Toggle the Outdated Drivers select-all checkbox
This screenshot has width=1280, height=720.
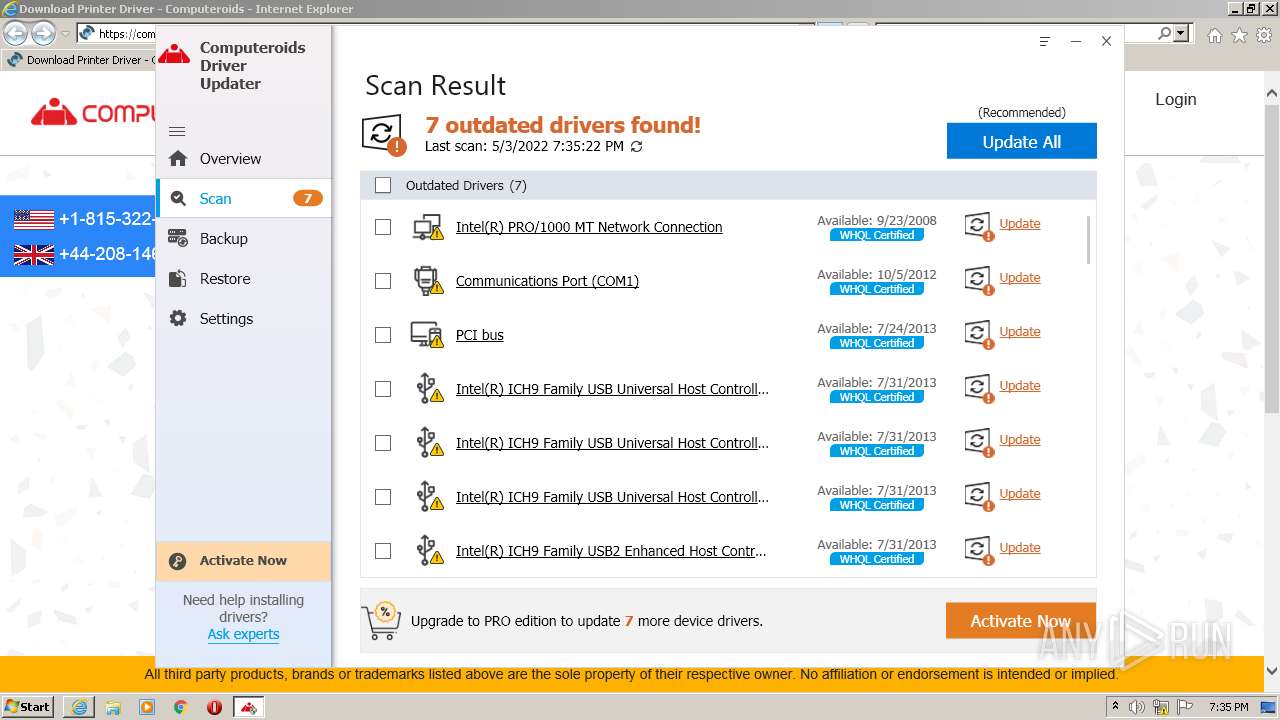click(x=383, y=185)
